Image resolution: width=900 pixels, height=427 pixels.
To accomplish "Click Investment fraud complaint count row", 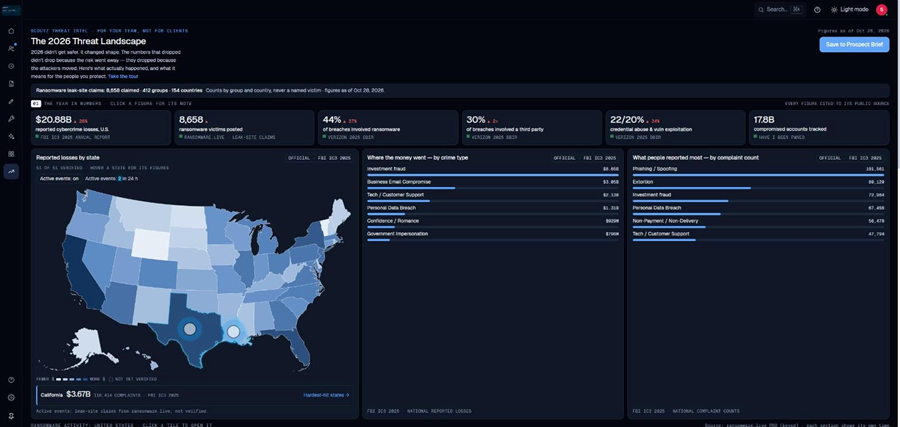I will [758, 197].
